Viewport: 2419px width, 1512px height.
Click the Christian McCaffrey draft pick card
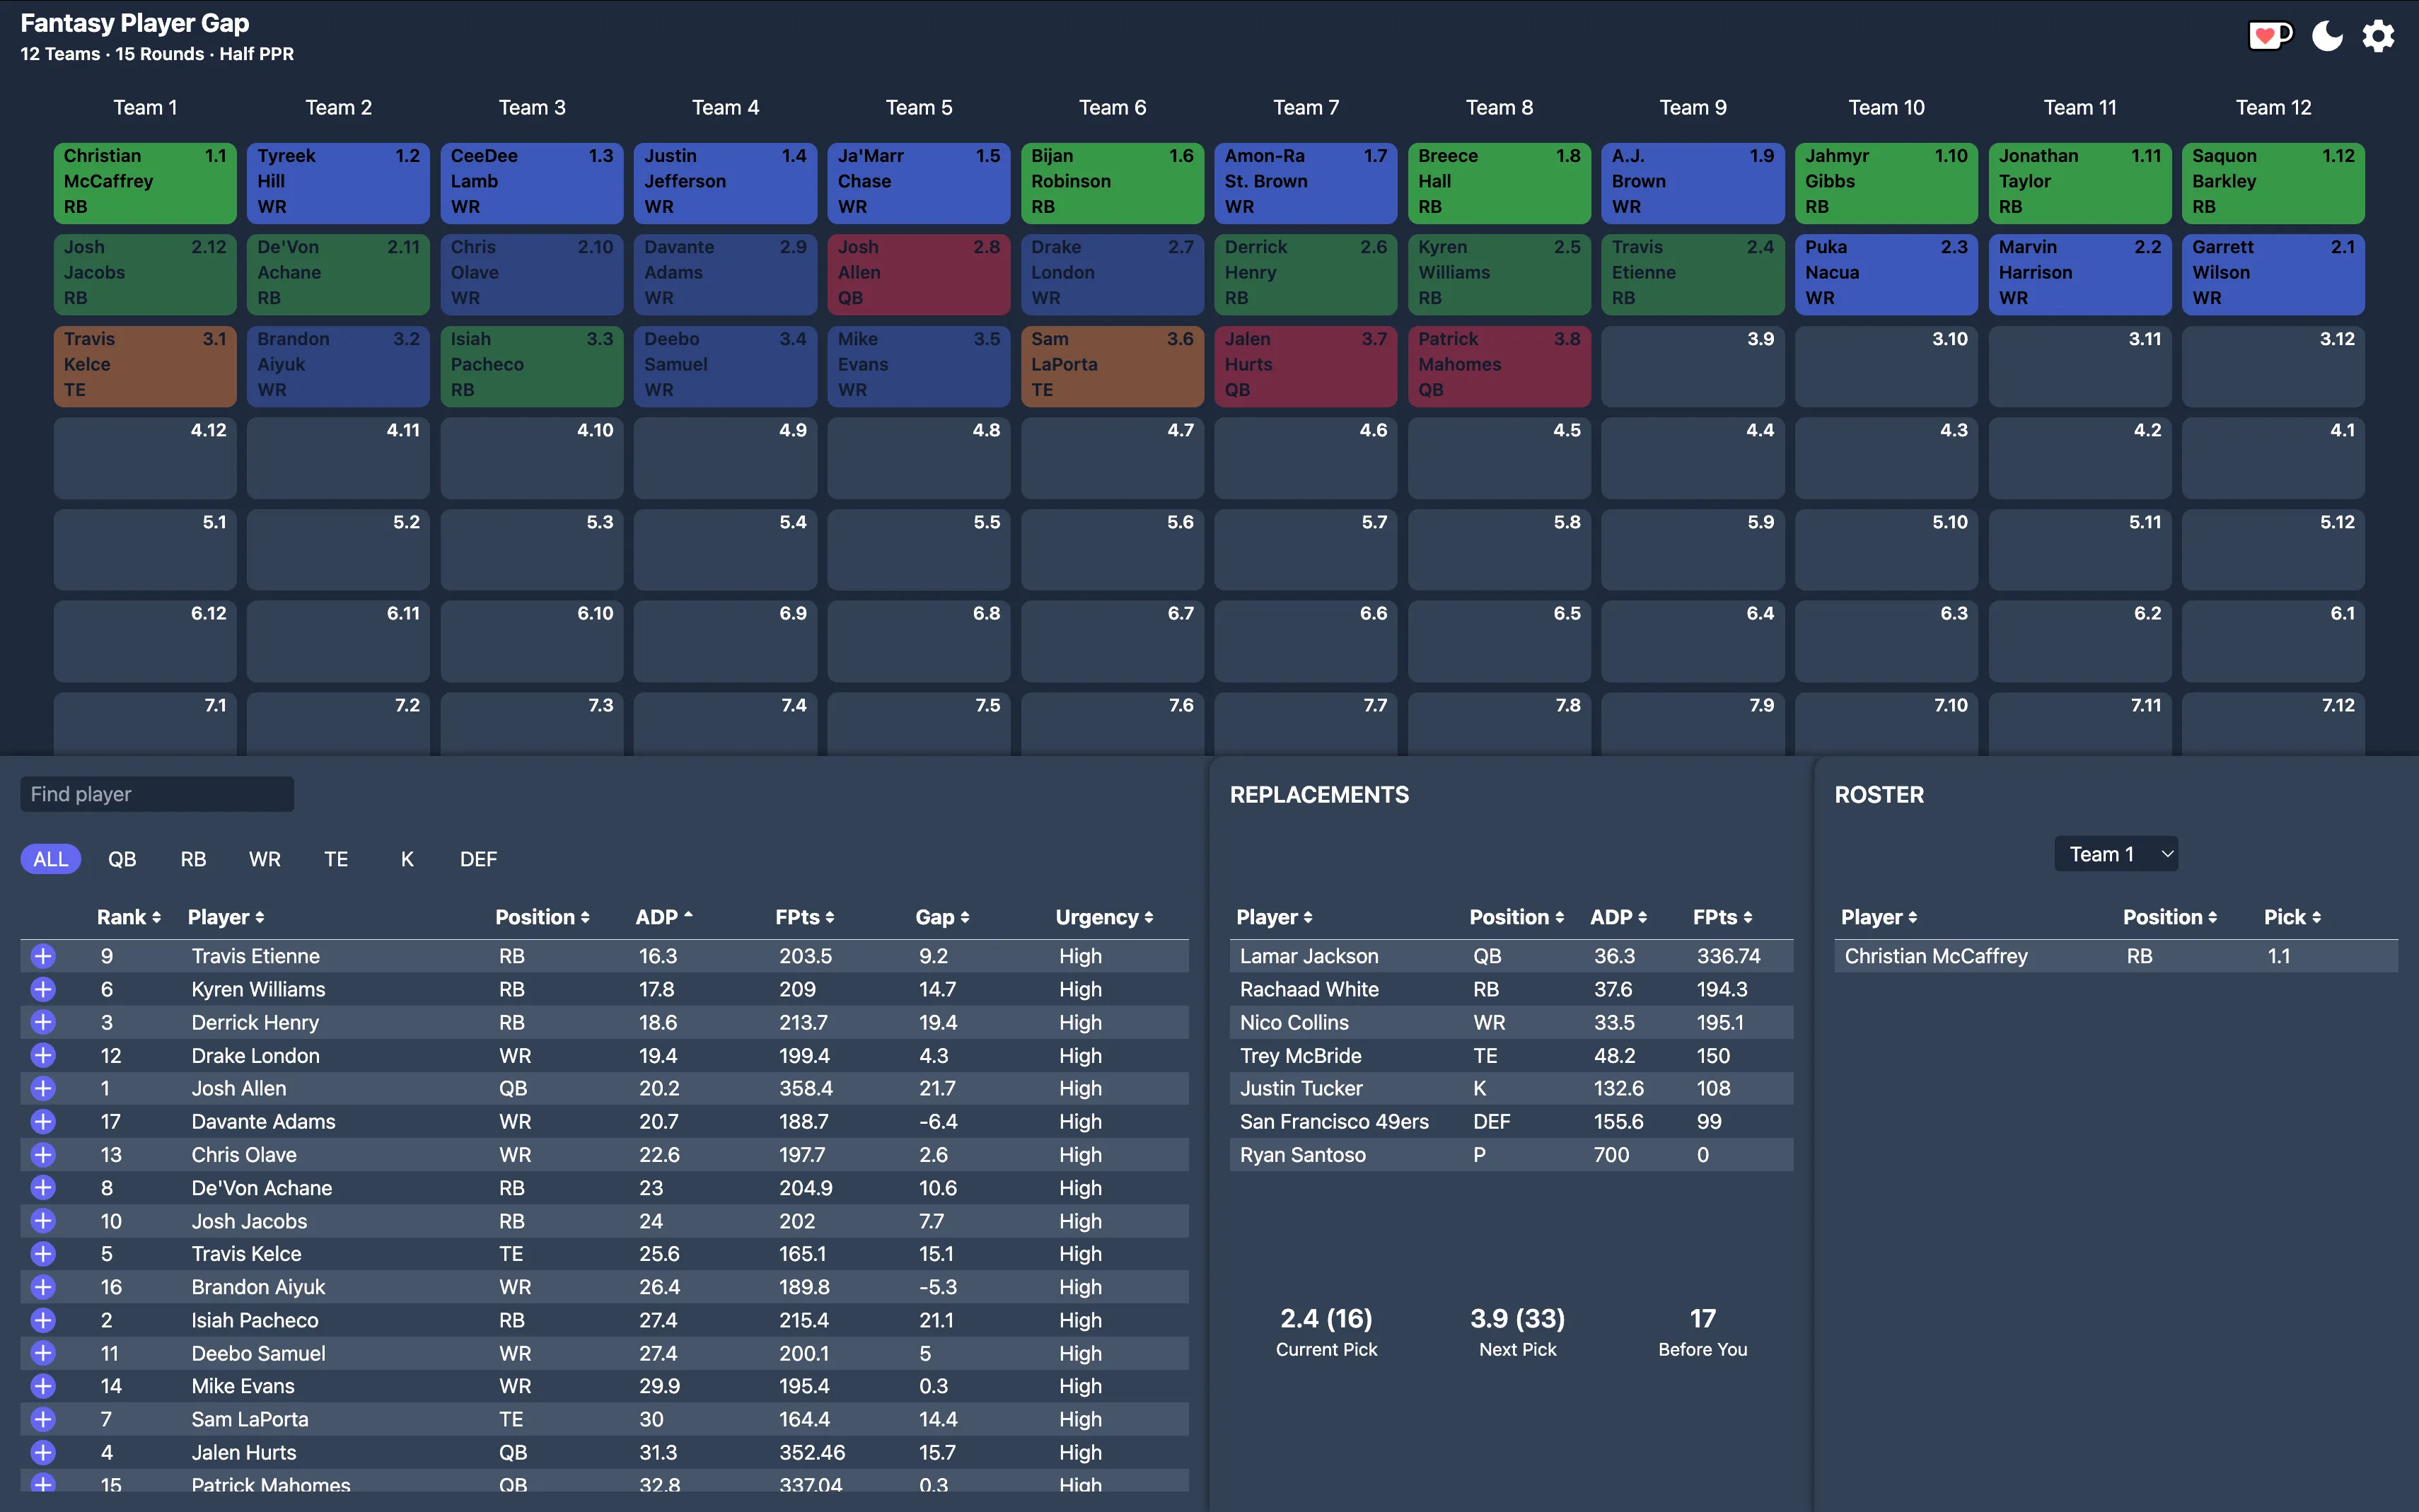[145, 182]
